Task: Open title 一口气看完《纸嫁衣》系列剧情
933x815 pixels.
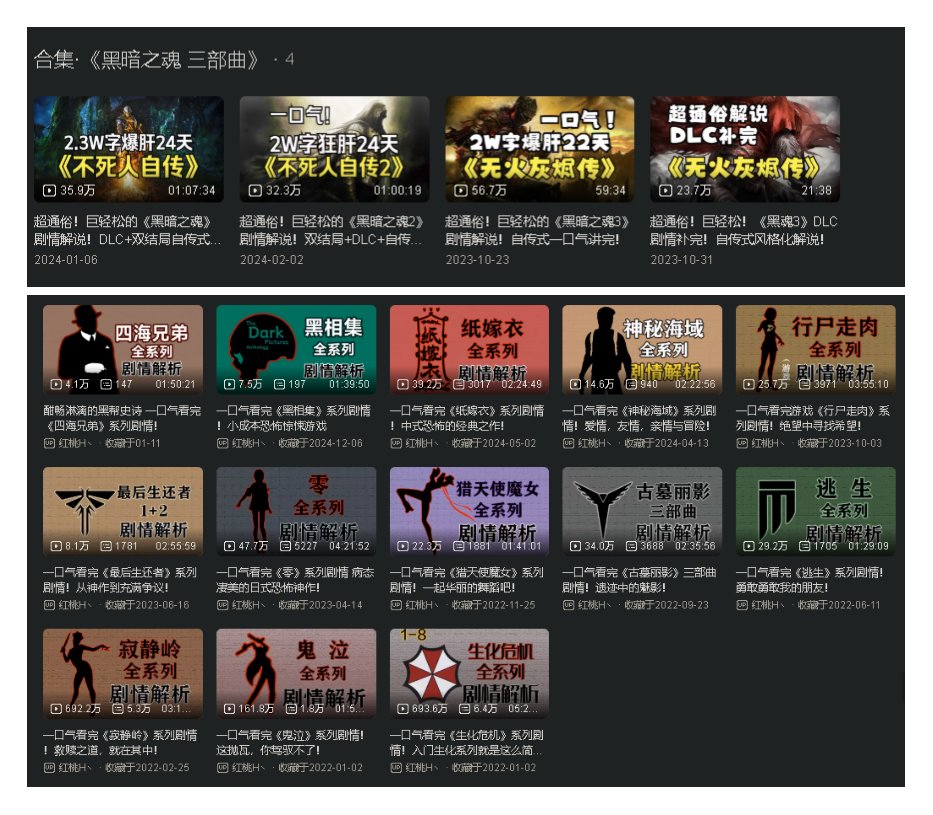Action: pos(467,418)
